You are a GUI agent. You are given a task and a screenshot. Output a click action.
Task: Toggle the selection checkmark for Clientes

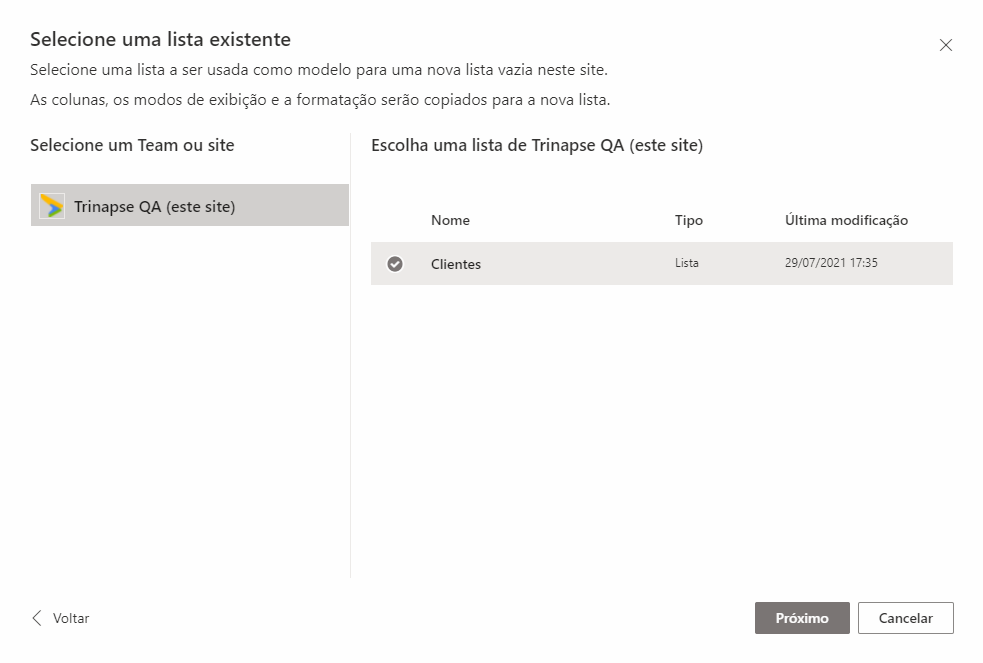click(x=395, y=264)
